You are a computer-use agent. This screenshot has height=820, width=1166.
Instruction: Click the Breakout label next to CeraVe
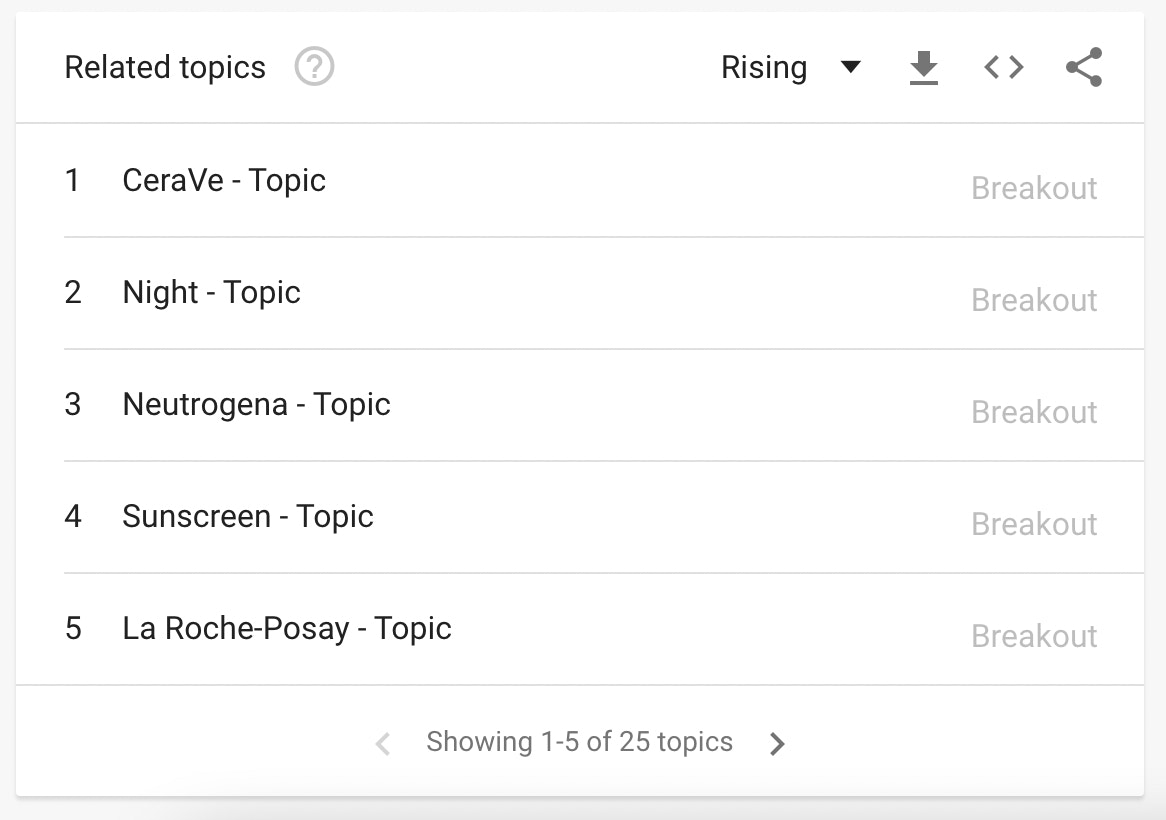1034,188
